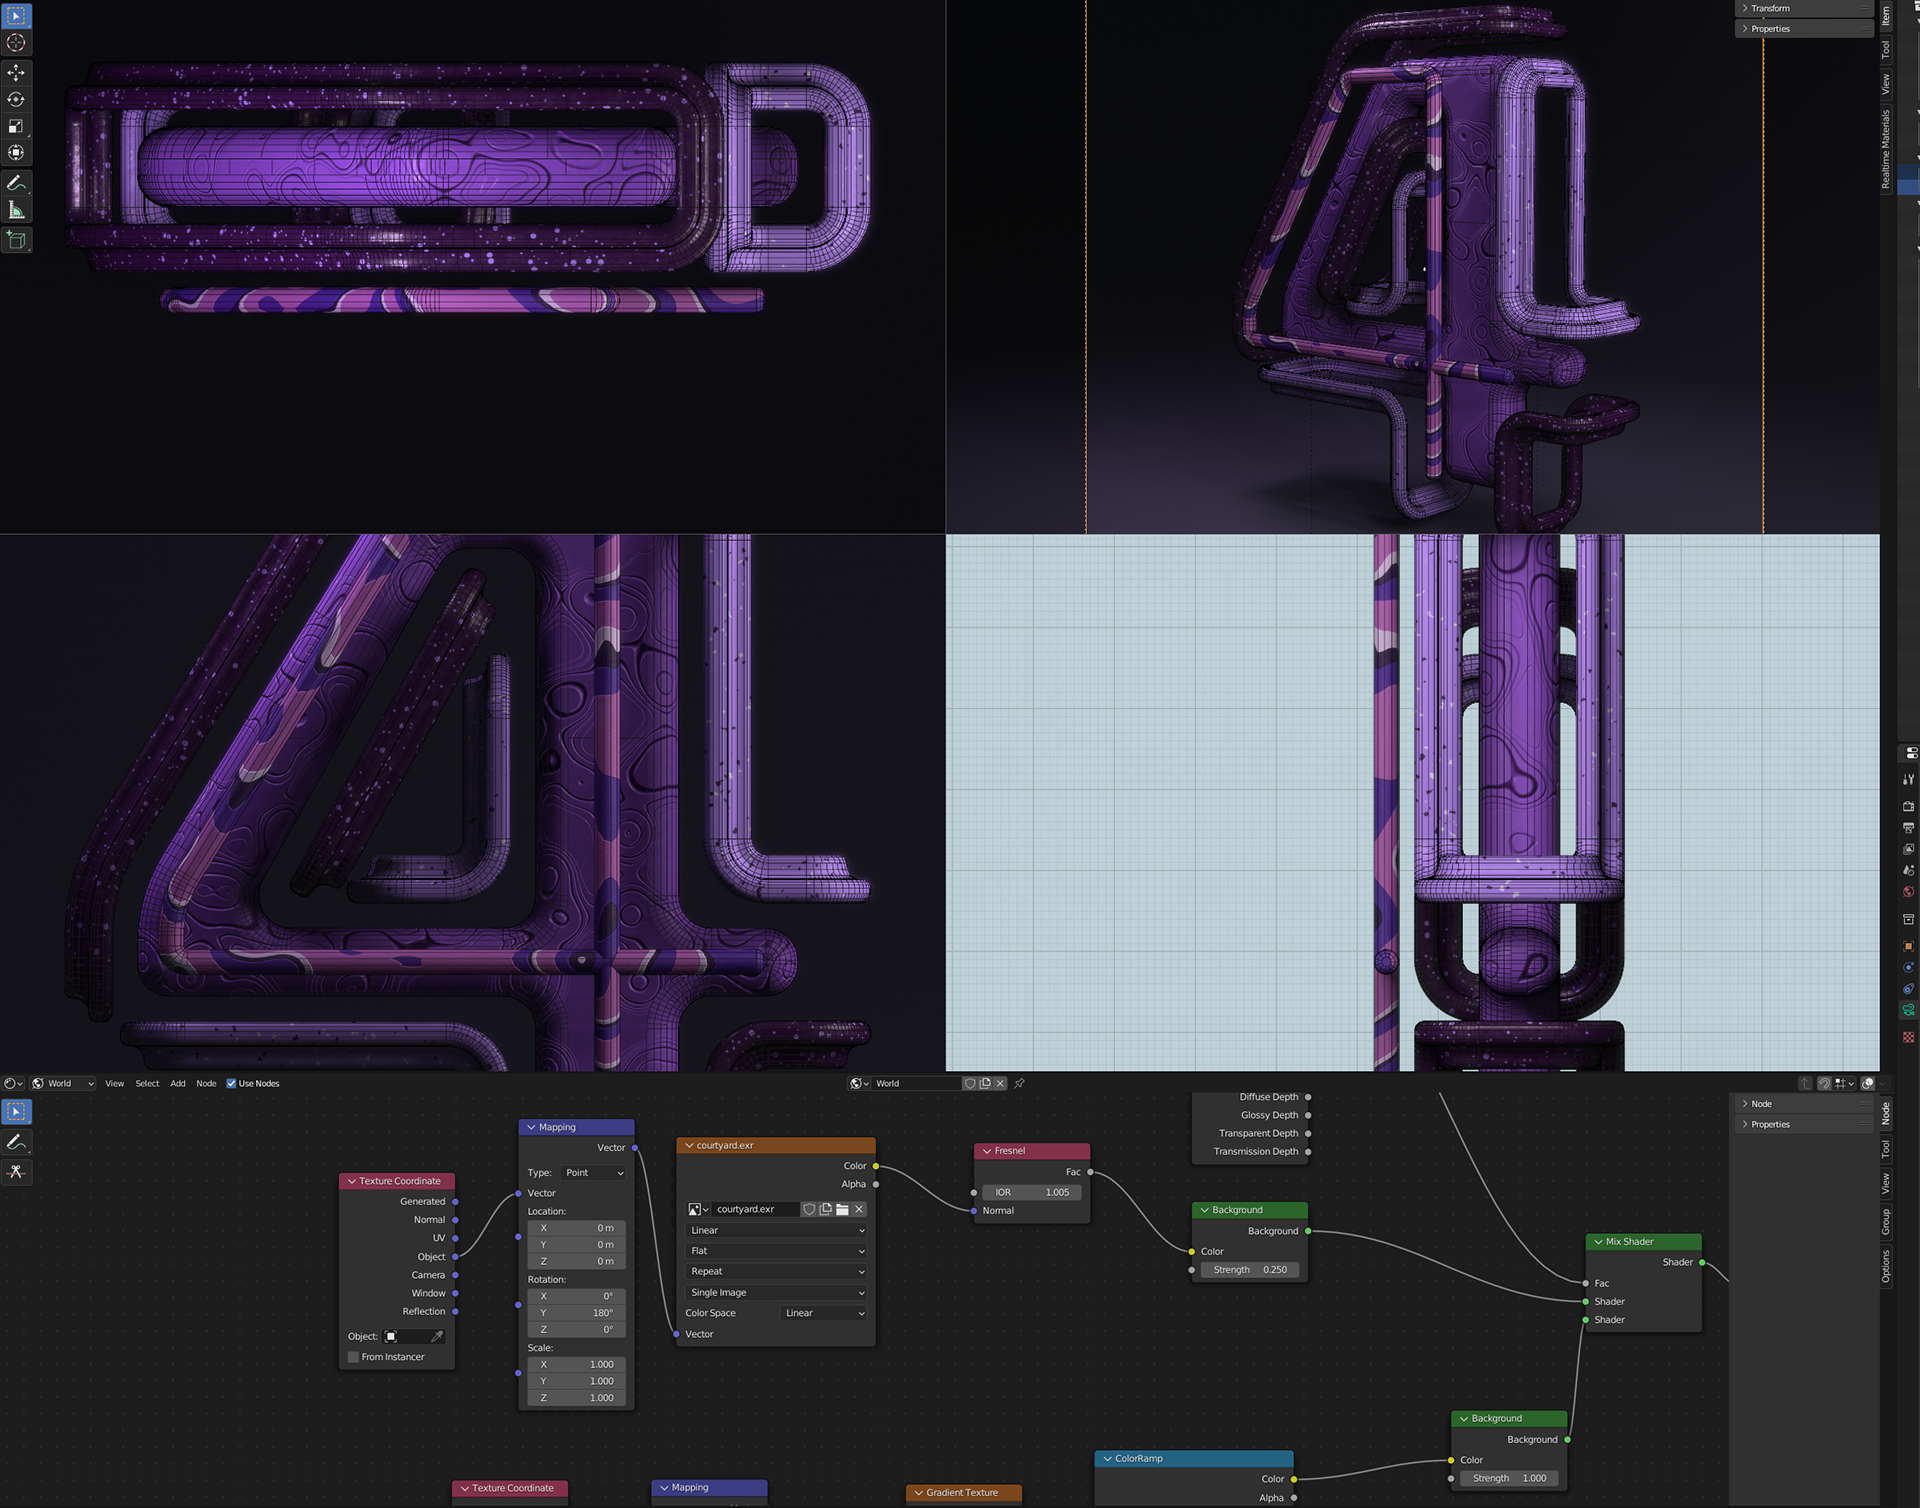
Task: Toggle fake user shield on courtyard.exr
Action: coord(809,1209)
